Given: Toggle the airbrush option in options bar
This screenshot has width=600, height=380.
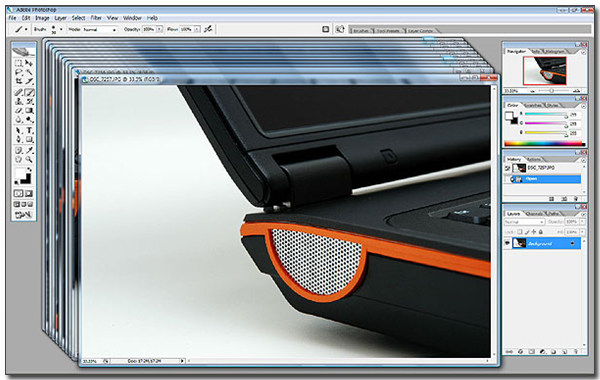Looking at the screenshot, I should coord(209,29).
